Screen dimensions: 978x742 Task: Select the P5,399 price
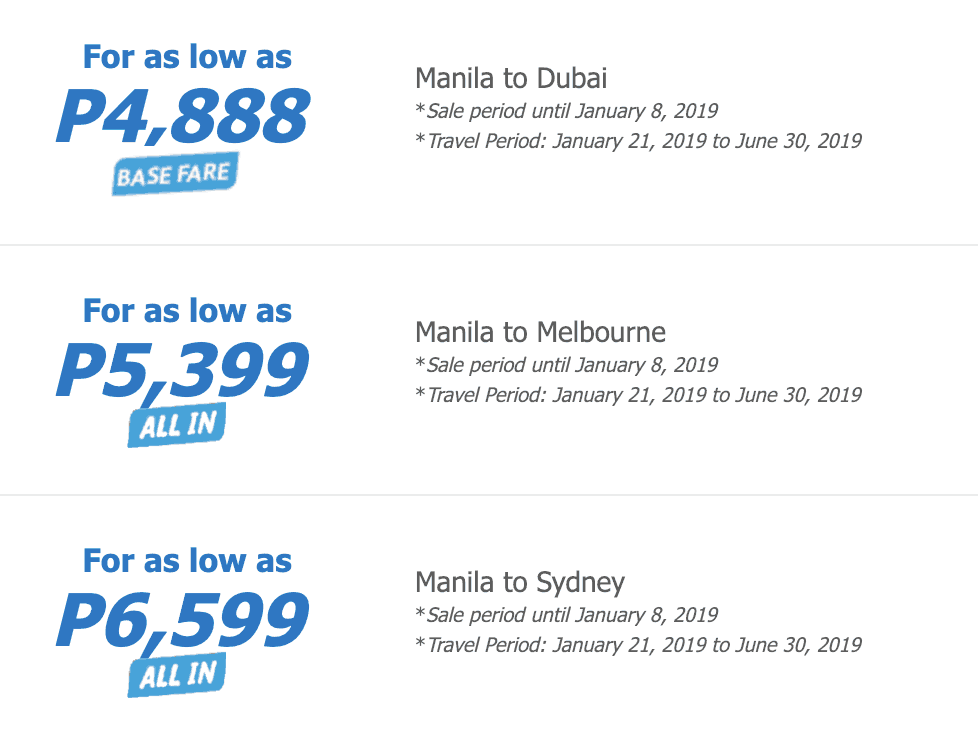click(183, 370)
